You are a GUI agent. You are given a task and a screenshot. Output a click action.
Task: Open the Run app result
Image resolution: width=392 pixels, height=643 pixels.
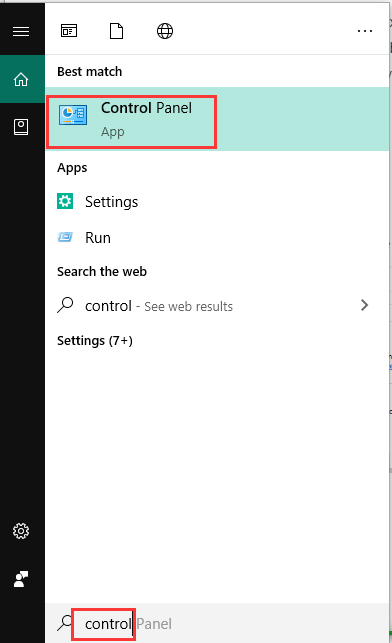point(217,237)
